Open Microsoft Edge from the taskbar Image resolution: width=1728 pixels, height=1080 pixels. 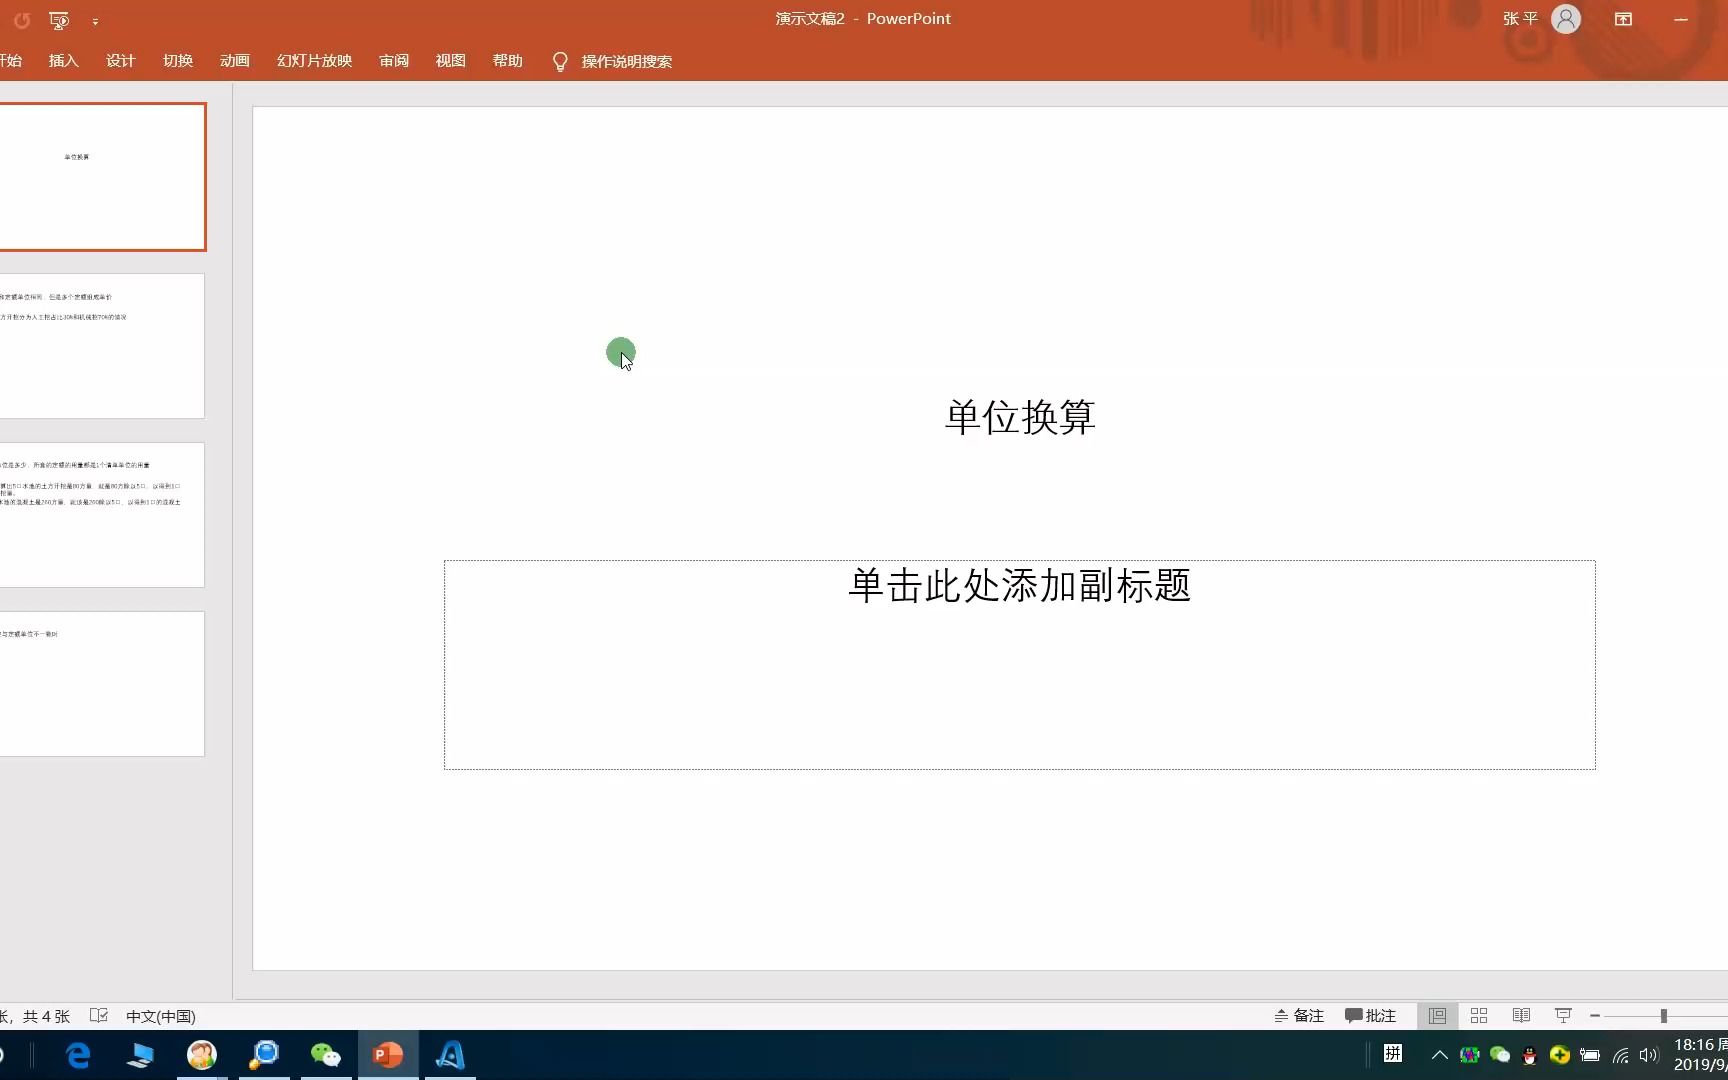(78, 1055)
